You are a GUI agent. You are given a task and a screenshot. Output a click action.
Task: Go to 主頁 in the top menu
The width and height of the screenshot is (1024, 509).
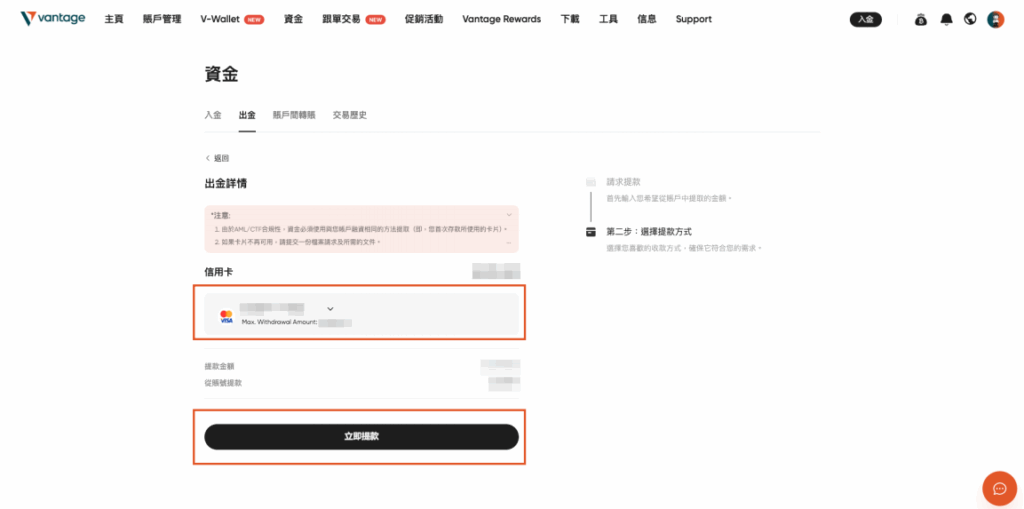pos(114,19)
